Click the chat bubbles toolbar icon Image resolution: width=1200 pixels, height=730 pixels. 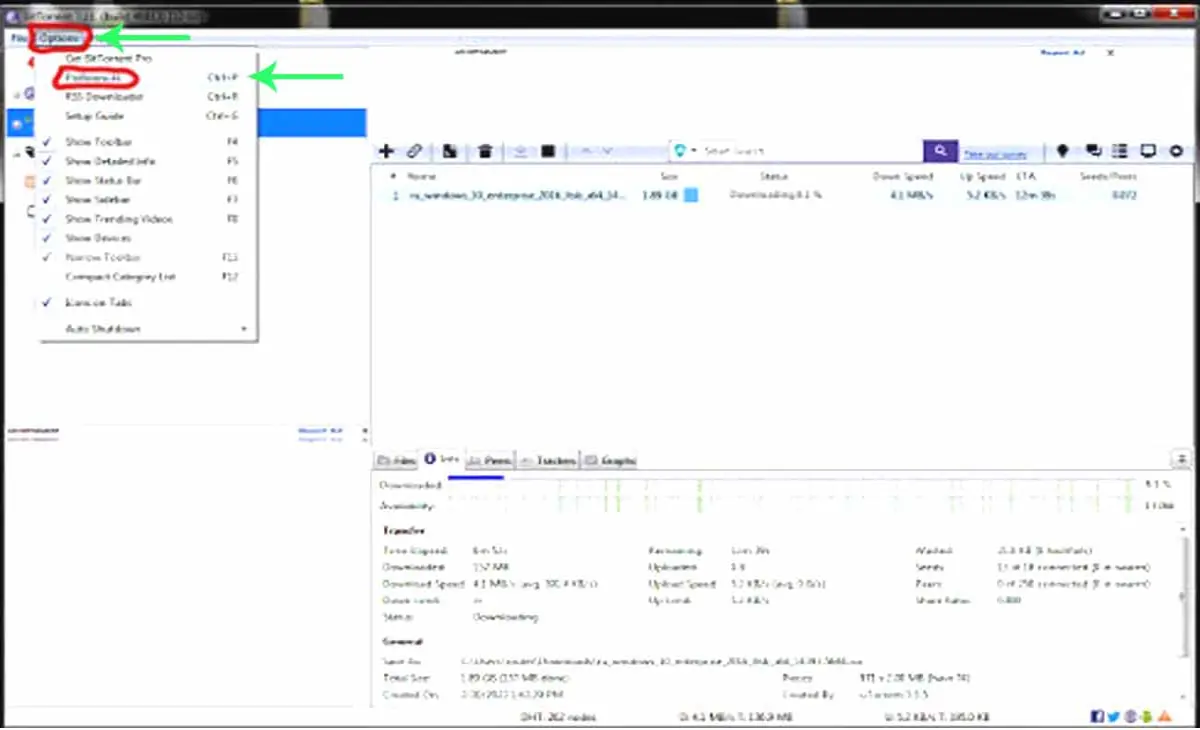1094,151
